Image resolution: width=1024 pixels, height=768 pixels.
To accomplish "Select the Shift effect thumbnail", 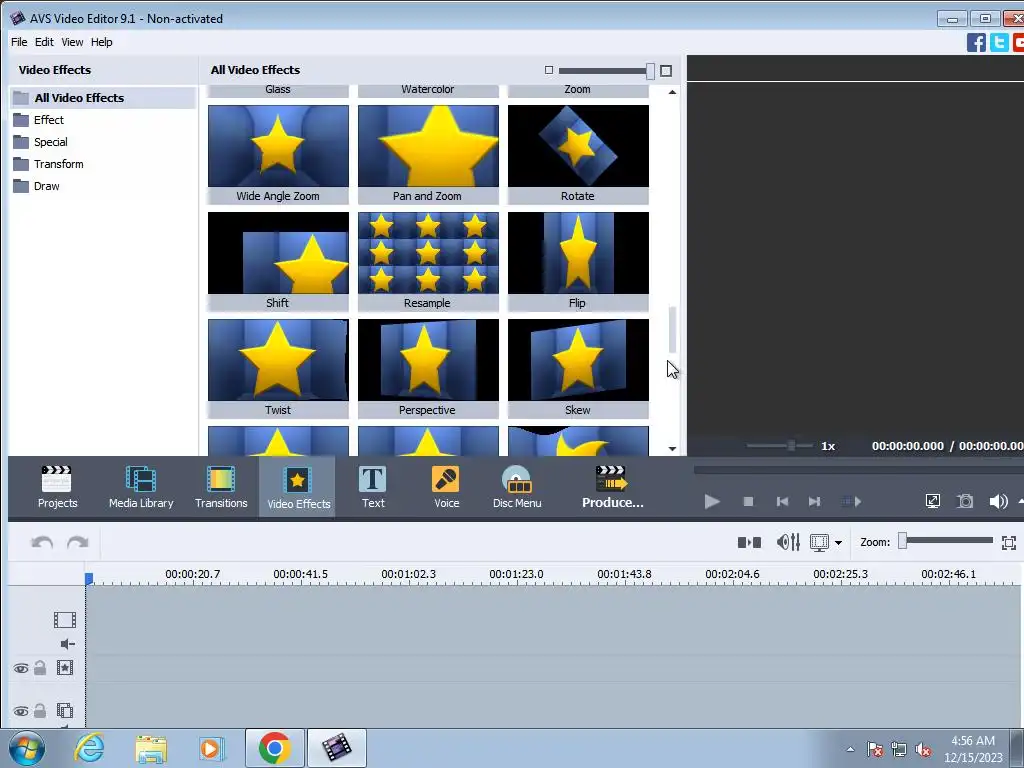I will pos(278,261).
